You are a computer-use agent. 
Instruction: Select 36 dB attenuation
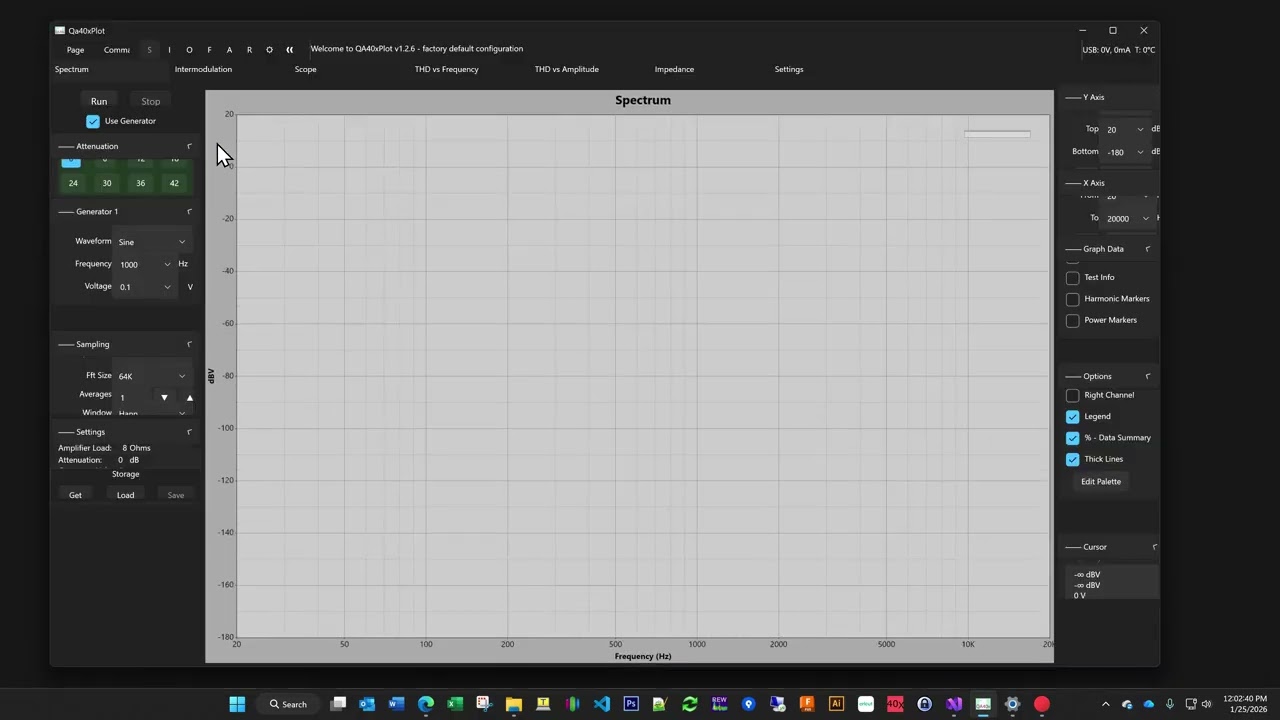[x=140, y=183]
